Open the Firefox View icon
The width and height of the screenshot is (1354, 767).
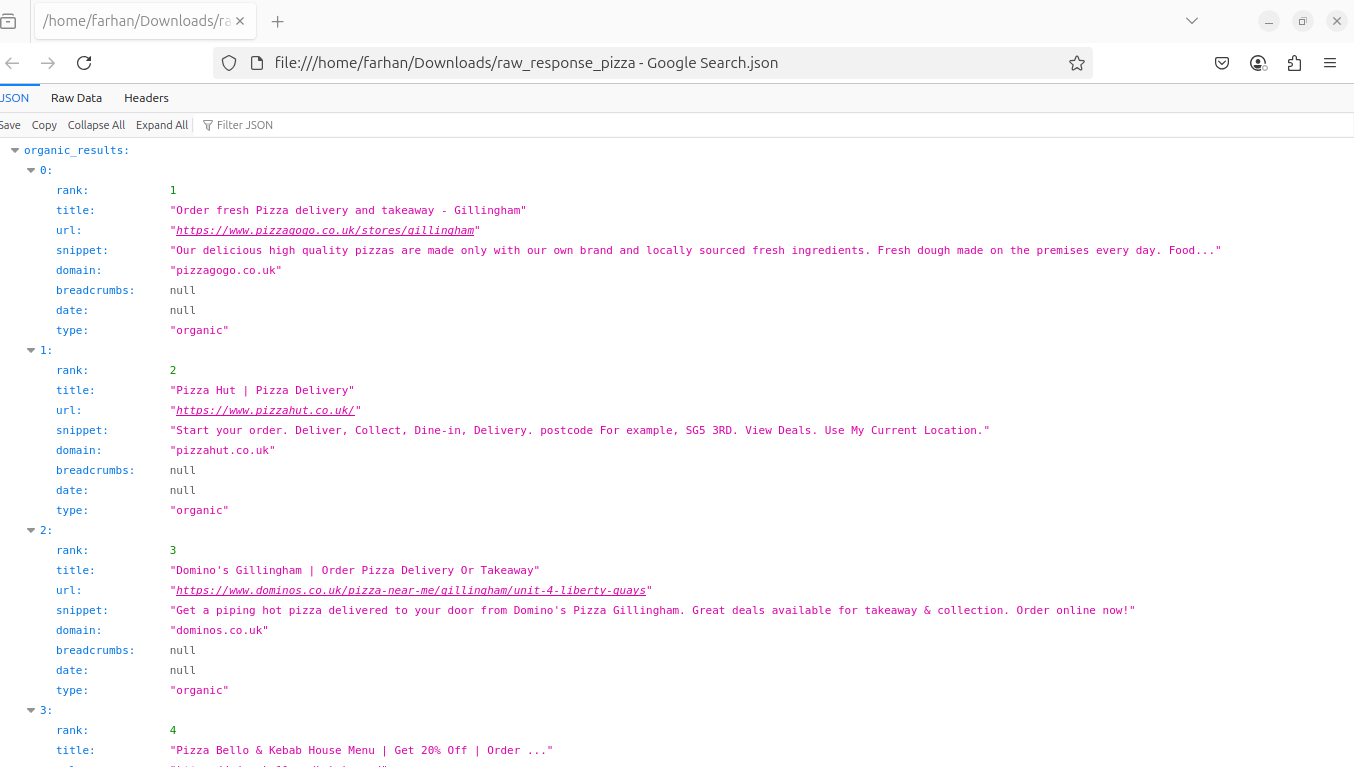[8, 21]
